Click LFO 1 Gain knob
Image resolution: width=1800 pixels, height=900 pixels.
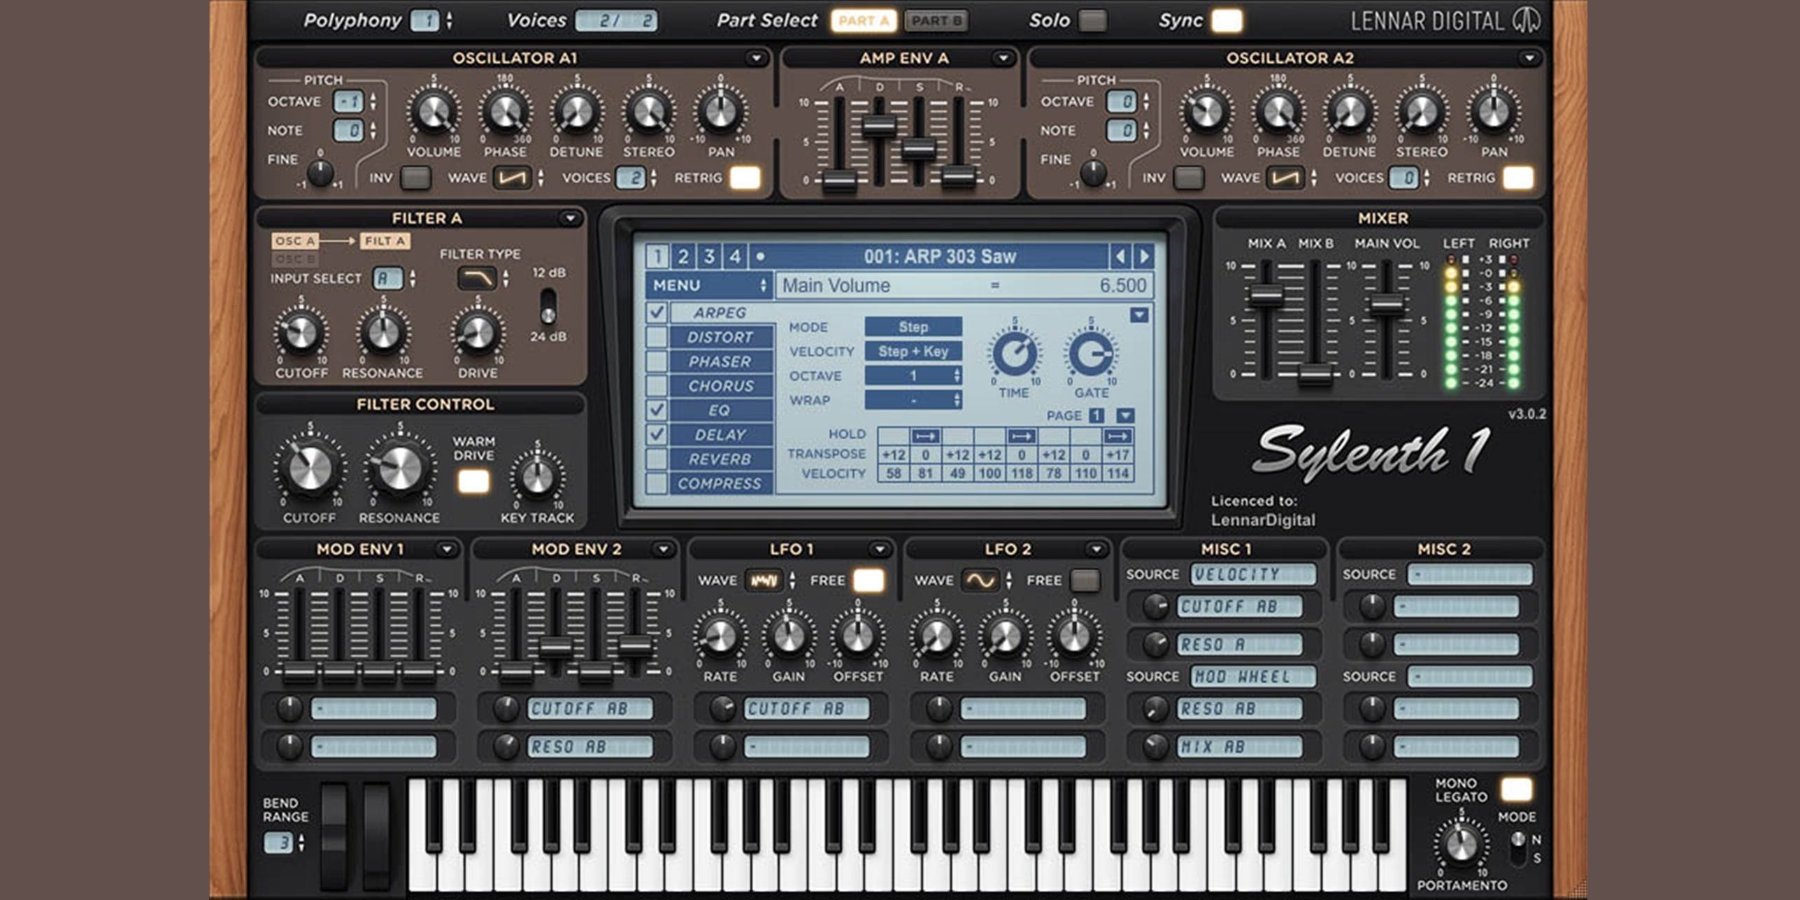789,636
